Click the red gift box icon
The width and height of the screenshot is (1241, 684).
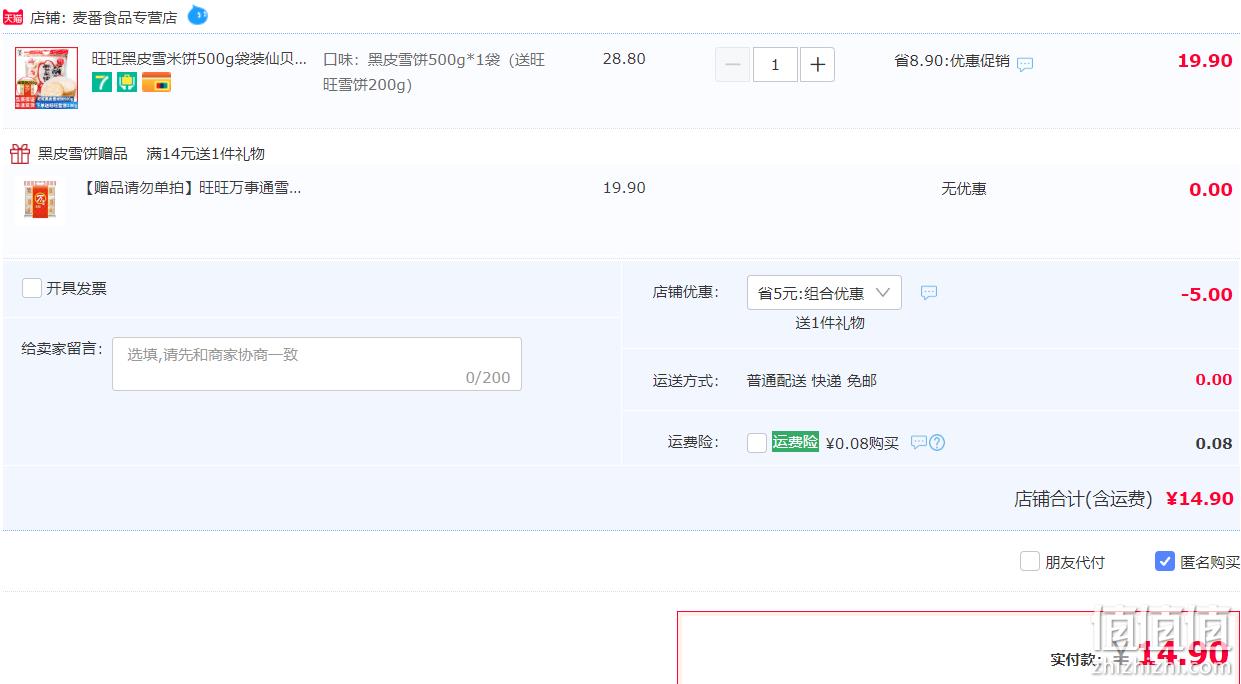tap(20, 153)
